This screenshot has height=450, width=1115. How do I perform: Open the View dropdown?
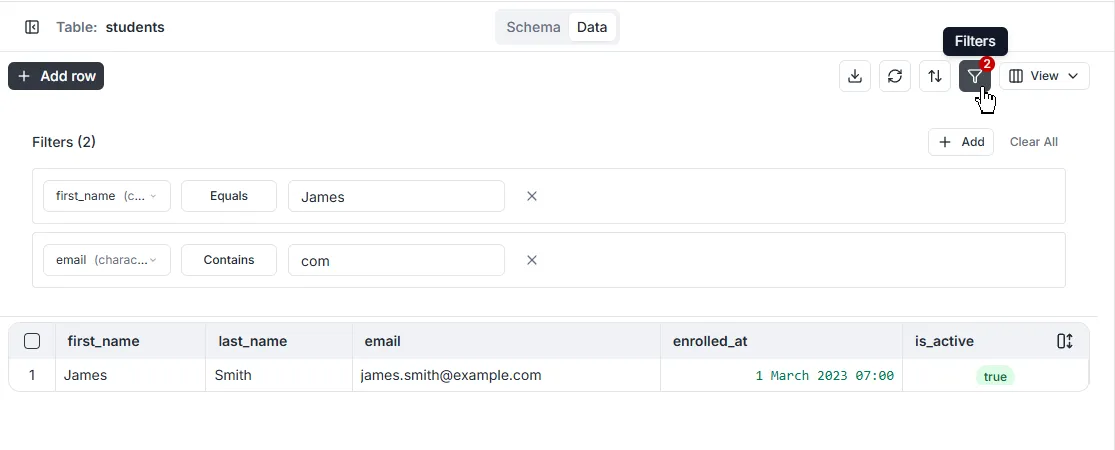[x=1044, y=76]
